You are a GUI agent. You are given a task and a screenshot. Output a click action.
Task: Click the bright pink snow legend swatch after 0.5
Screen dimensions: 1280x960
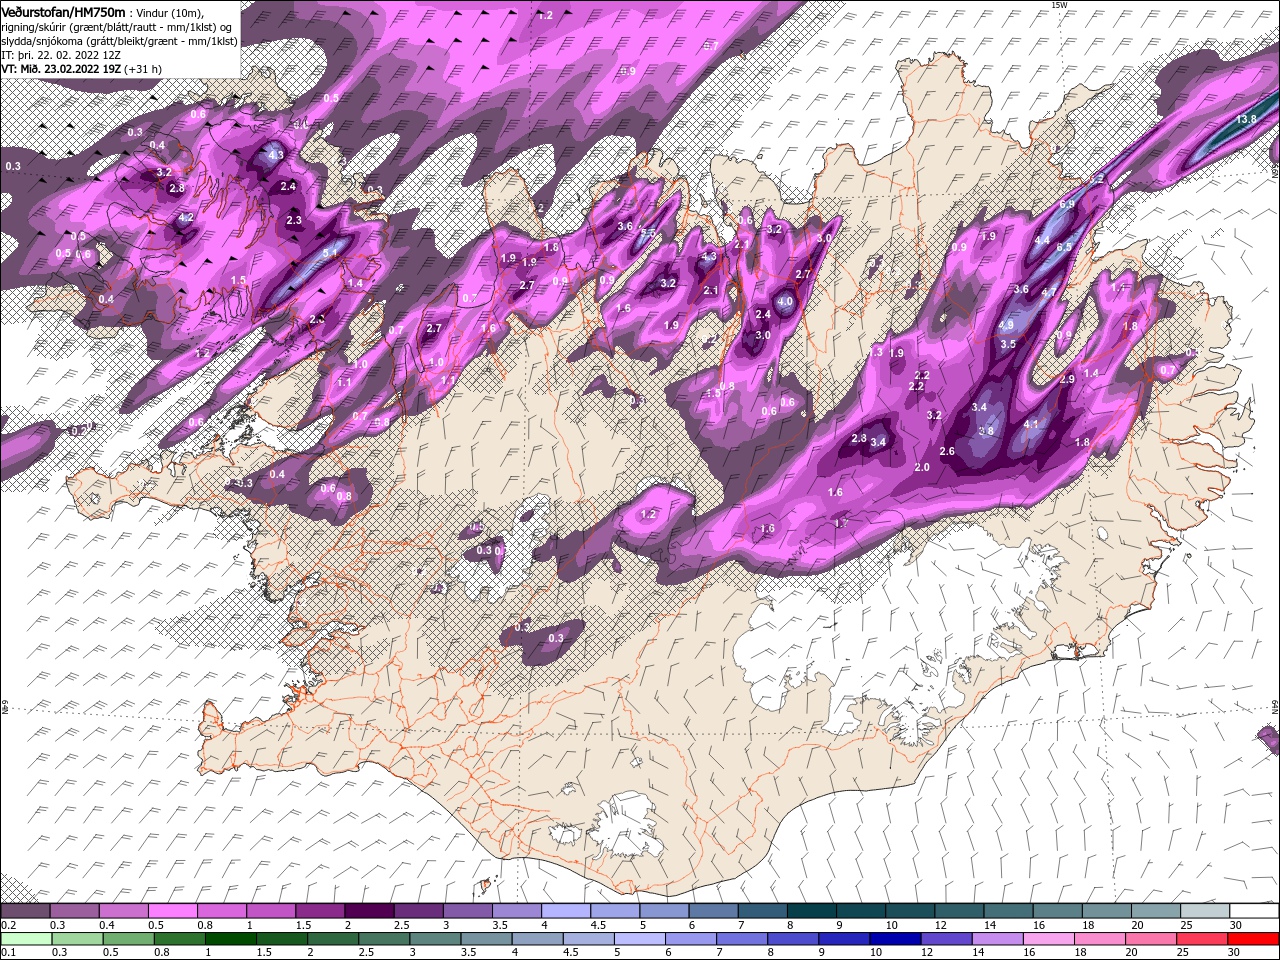tap(173, 911)
